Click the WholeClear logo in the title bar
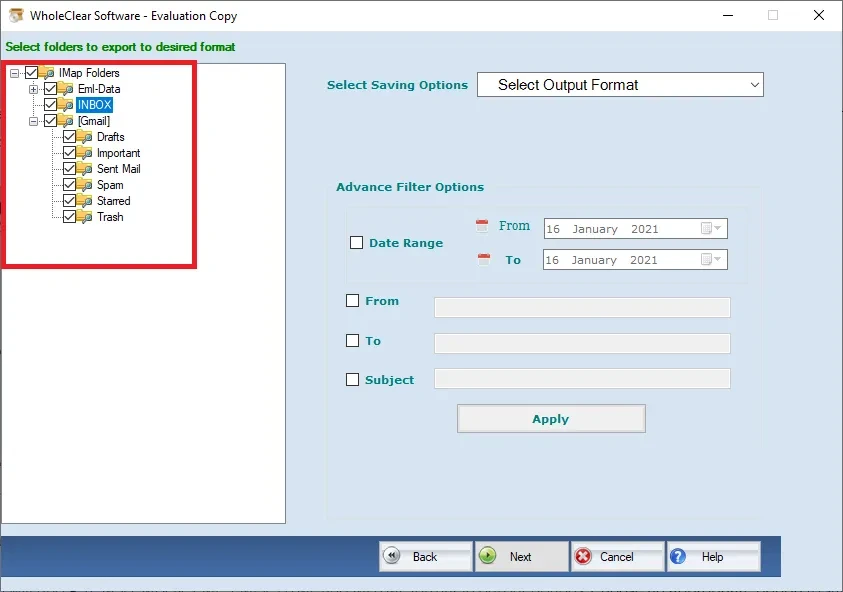Viewport: 843px width, 592px height. point(16,15)
